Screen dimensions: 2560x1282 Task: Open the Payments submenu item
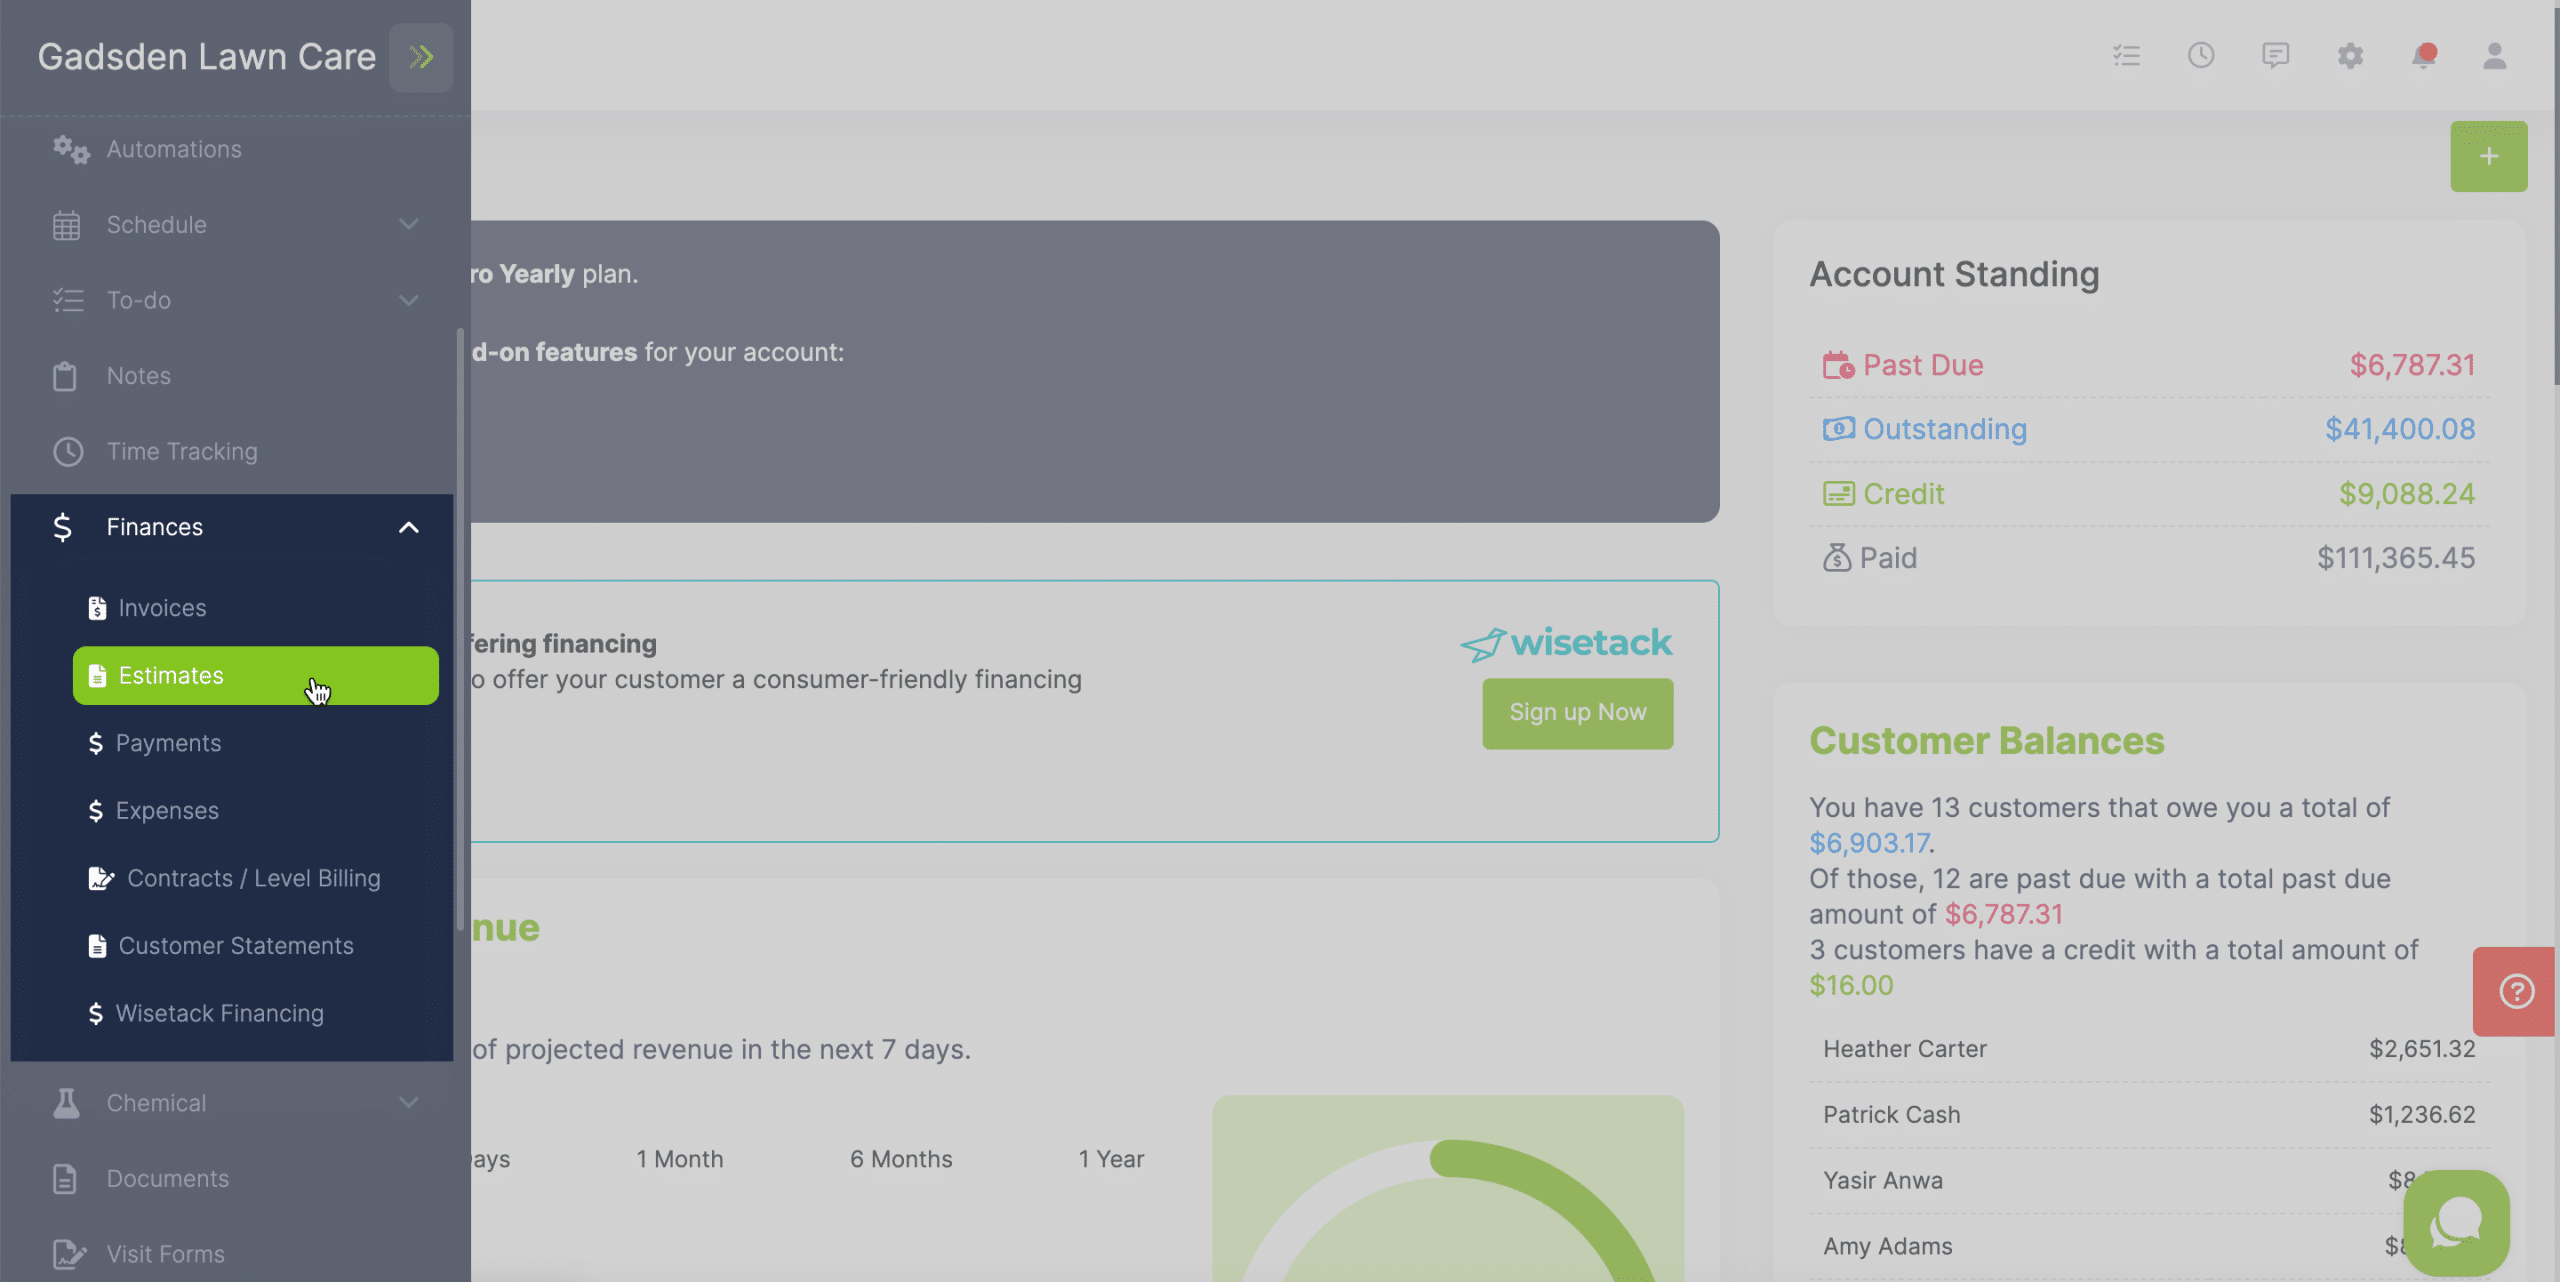(x=256, y=743)
